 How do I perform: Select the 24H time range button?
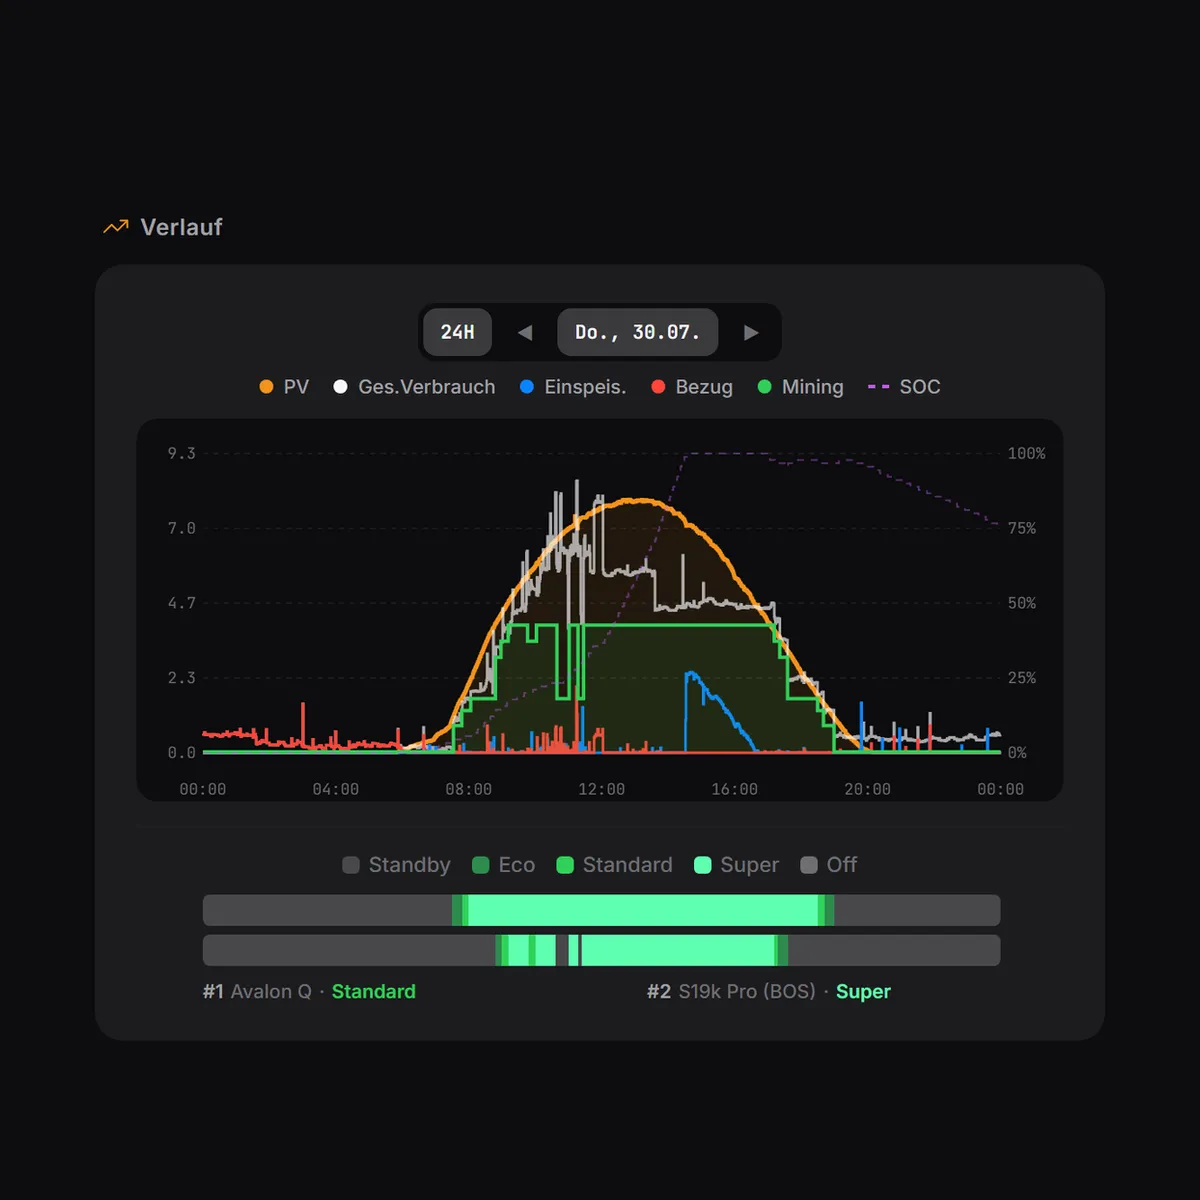click(457, 332)
